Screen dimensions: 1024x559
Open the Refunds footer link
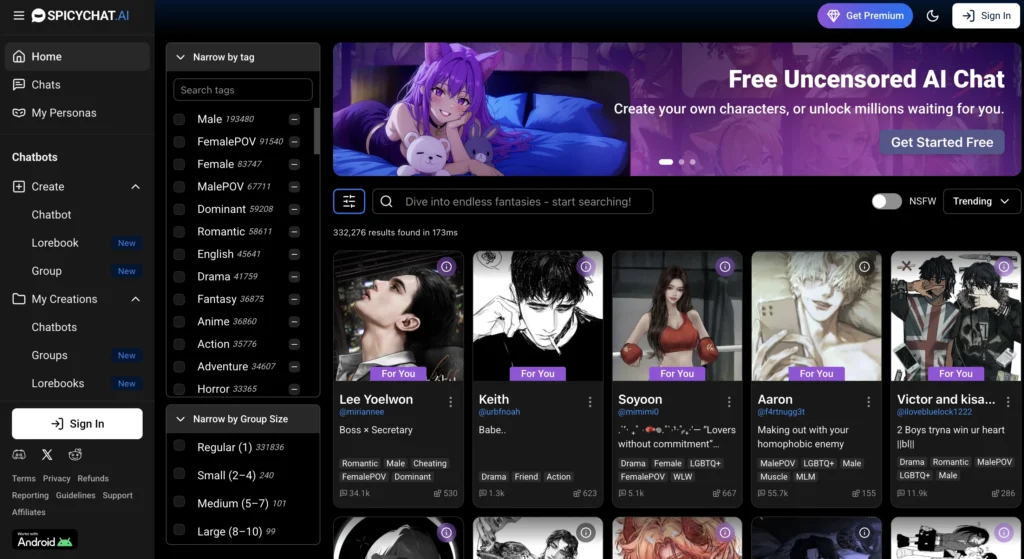[x=93, y=479]
